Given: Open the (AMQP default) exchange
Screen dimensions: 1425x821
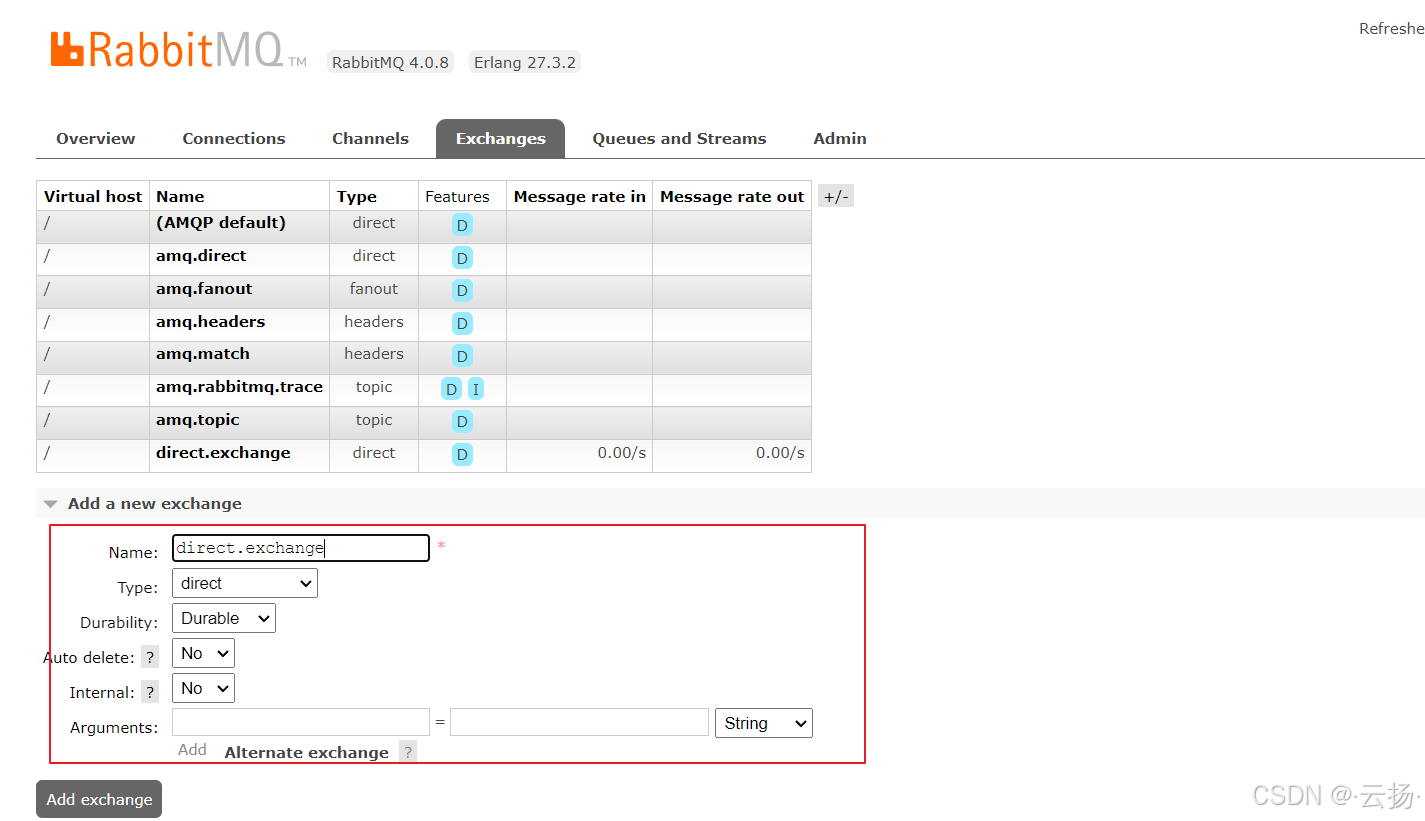Looking at the screenshot, I should click(221, 223).
